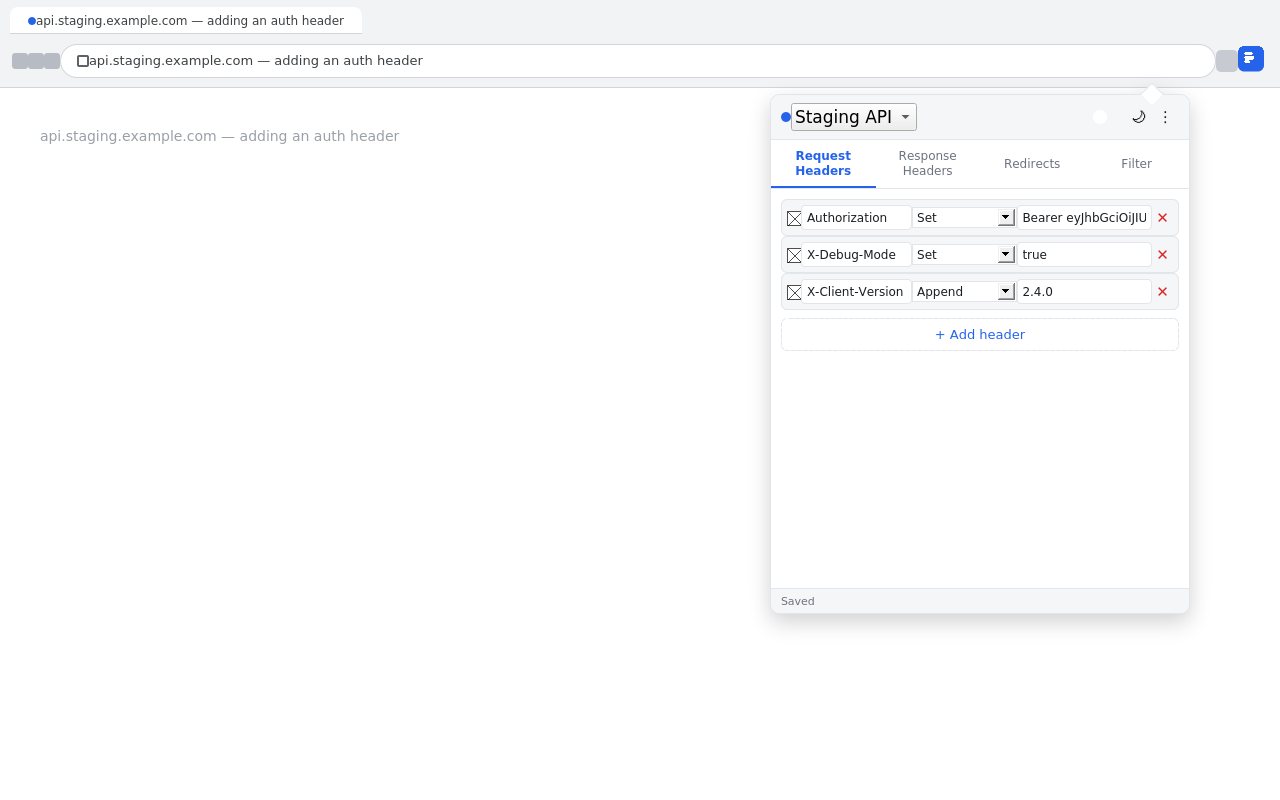Open the three-dot more options menu
1280x800 pixels.
(1165, 117)
